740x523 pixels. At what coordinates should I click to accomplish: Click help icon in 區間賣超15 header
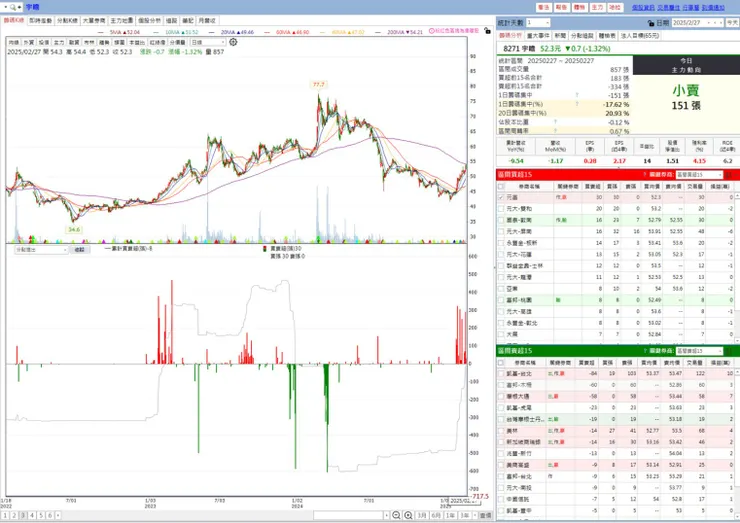click(x=644, y=351)
